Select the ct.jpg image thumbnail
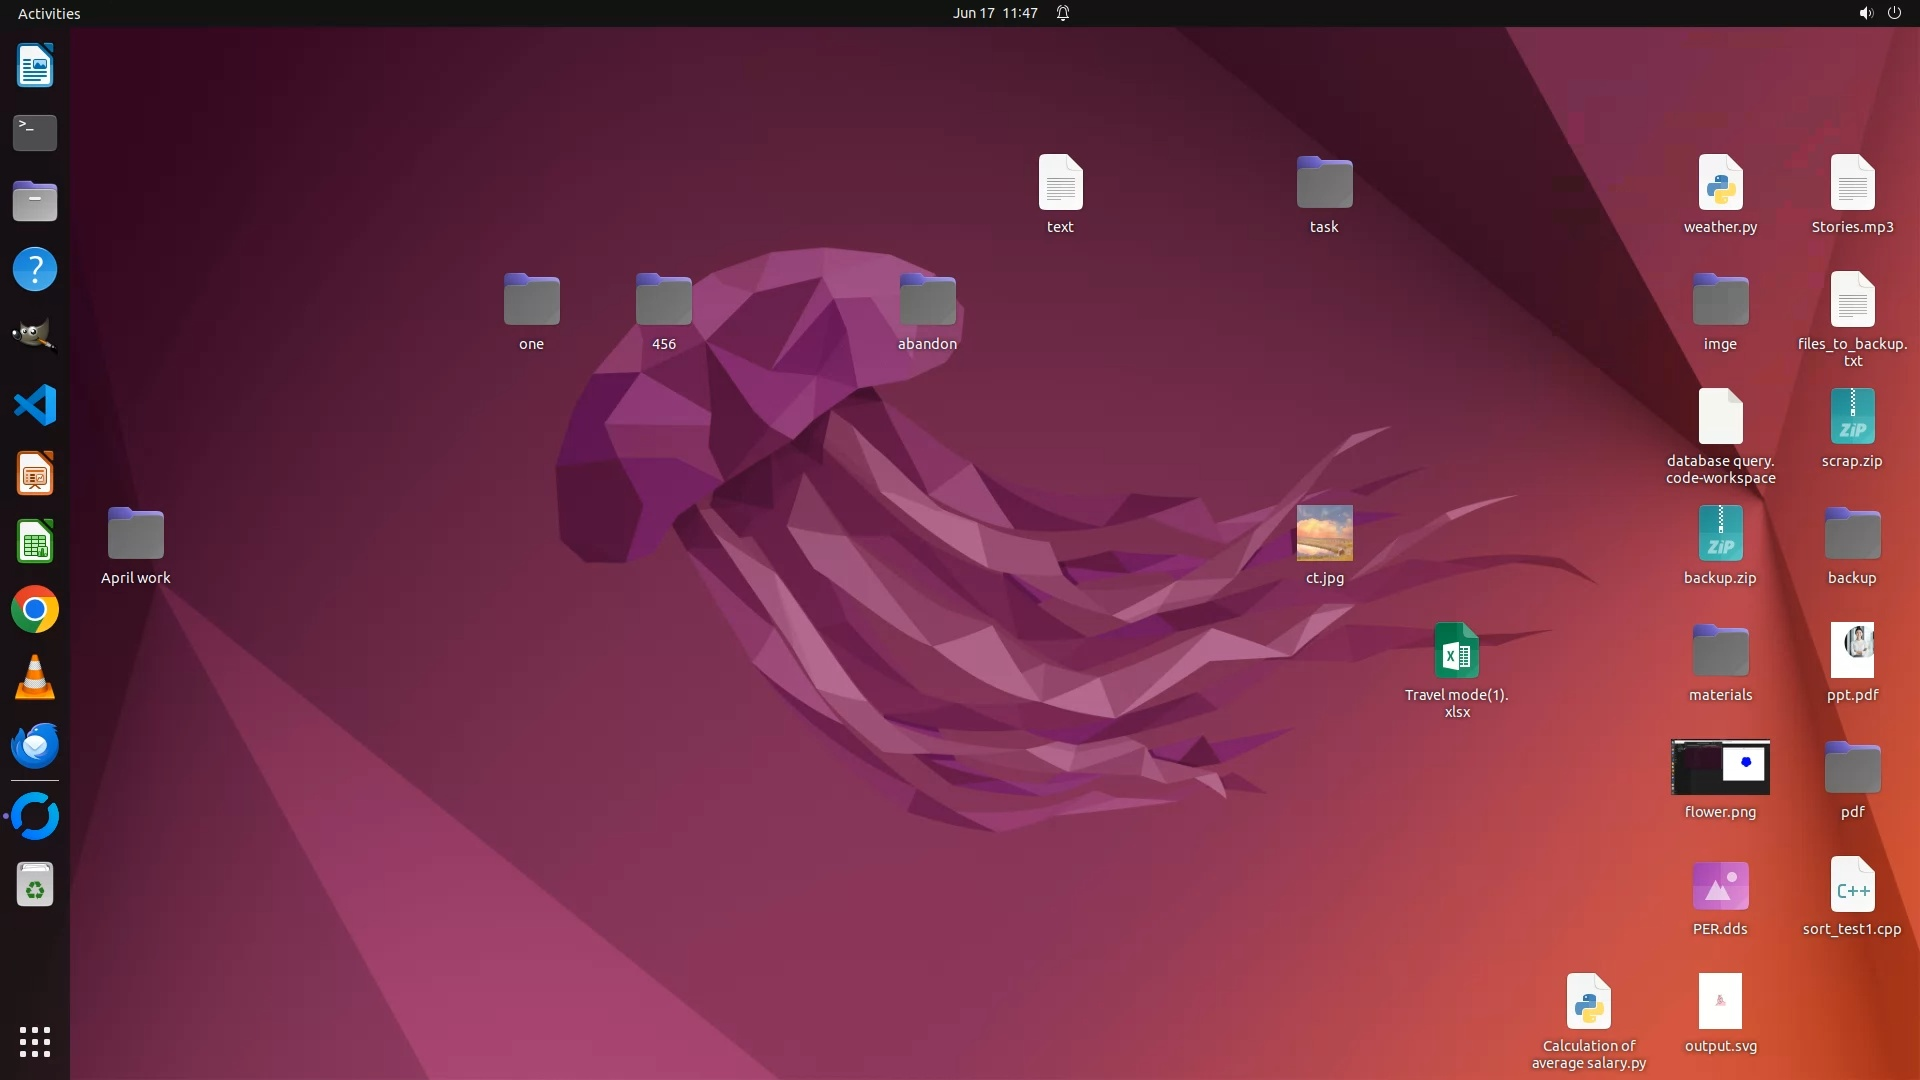The image size is (1920, 1080). [1324, 533]
